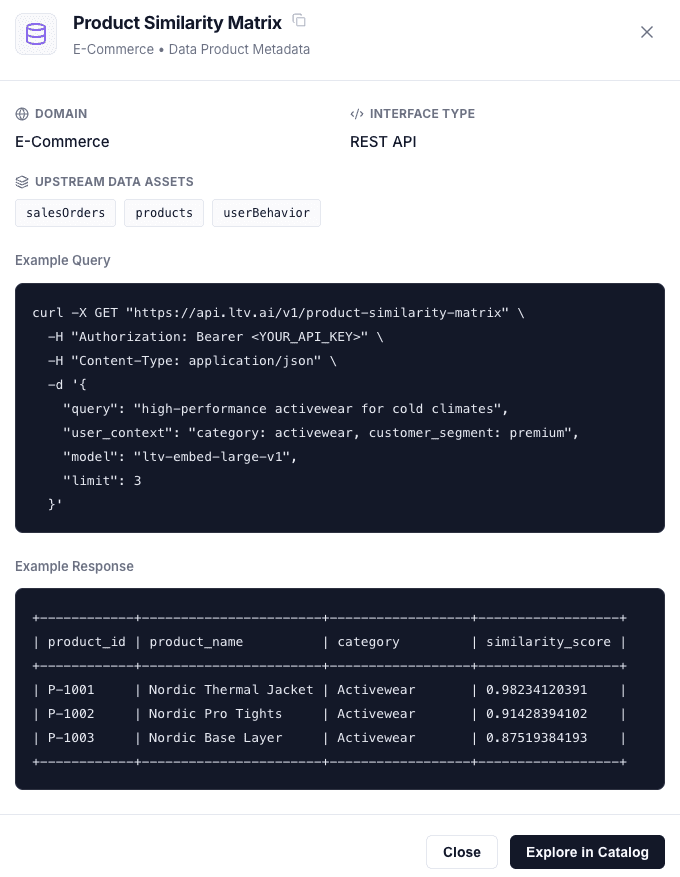The width and height of the screenshot is (680, 877).
Task: Copy the Product Similarity Matrix title
Action: point(299,20)
